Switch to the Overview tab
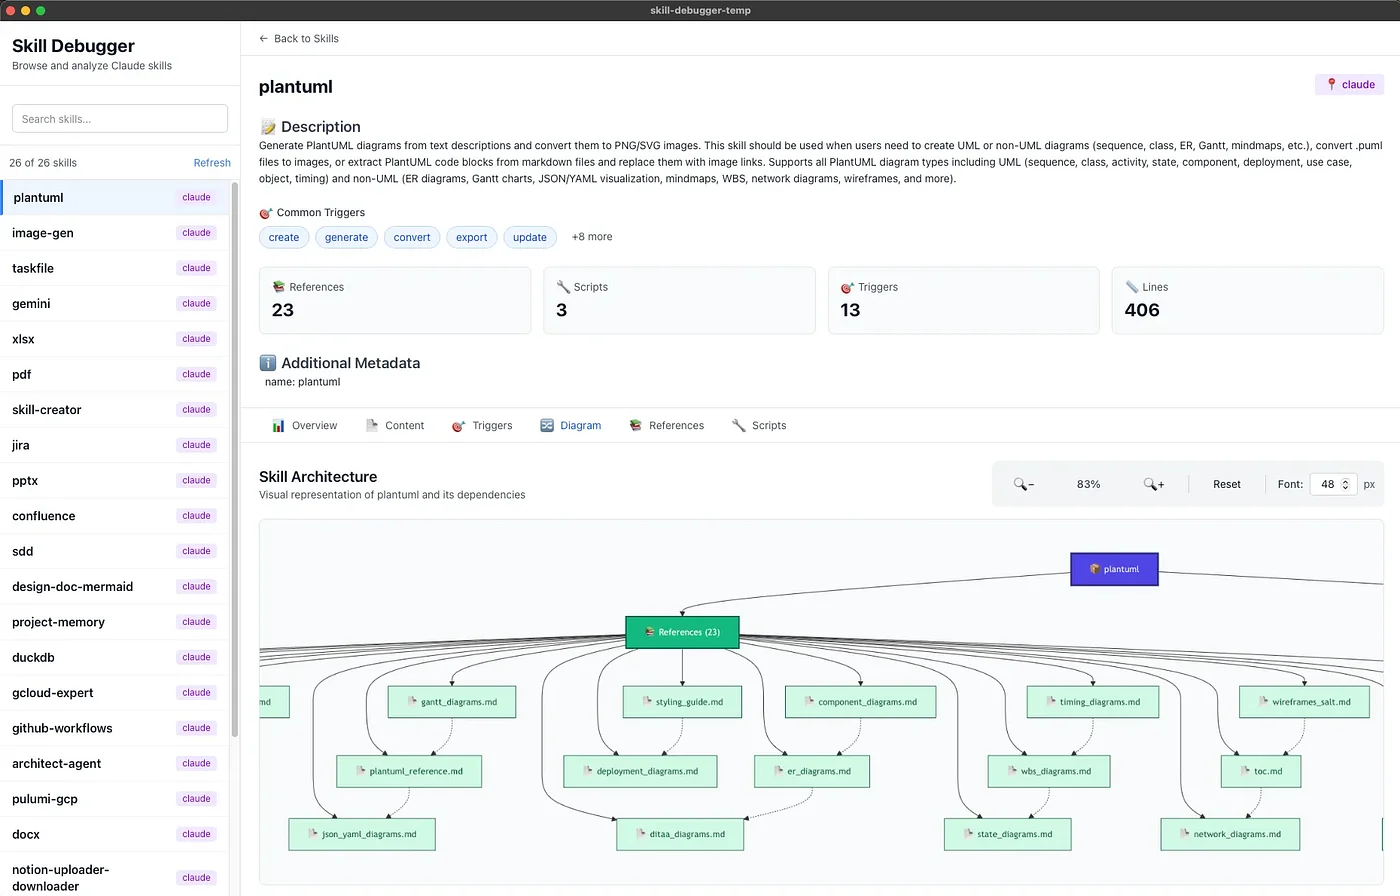 tap(305, 426)
